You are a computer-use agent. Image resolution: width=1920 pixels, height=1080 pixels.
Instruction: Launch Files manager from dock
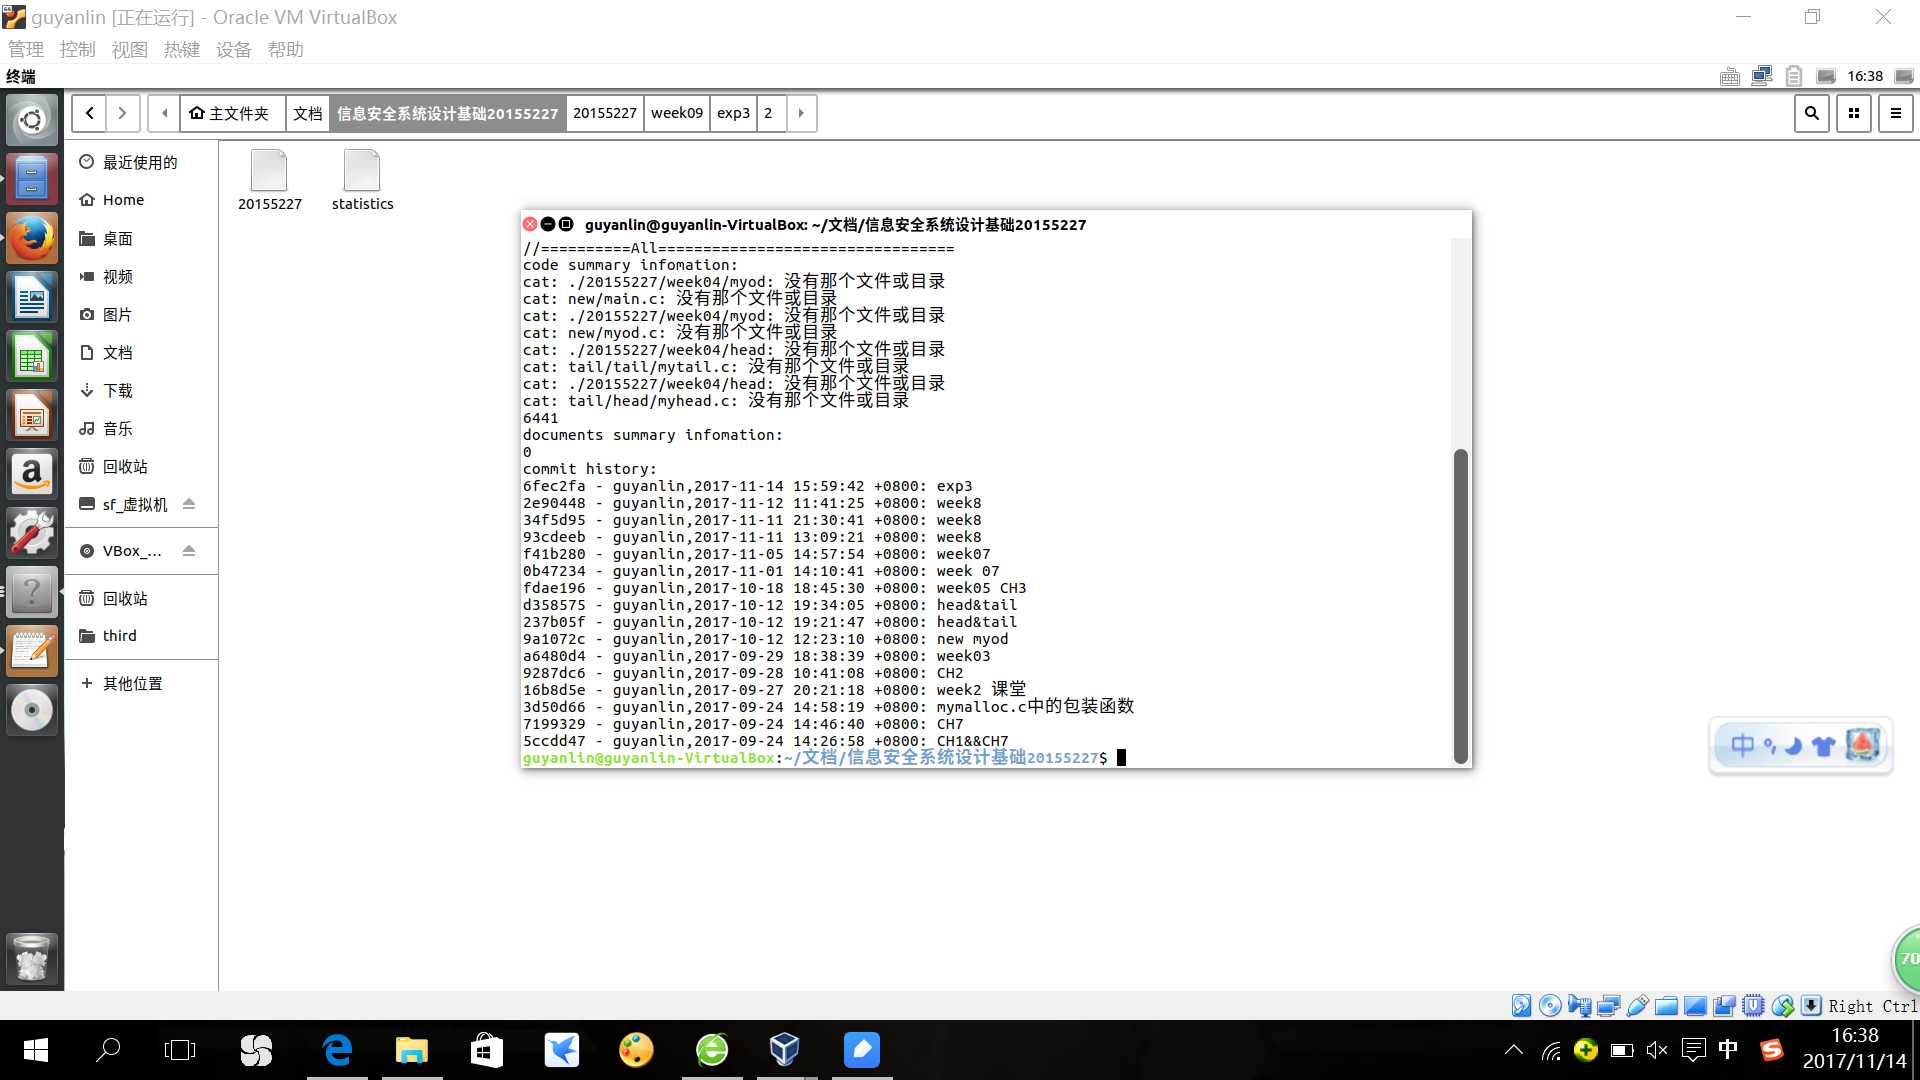click(x=32, y=179)
